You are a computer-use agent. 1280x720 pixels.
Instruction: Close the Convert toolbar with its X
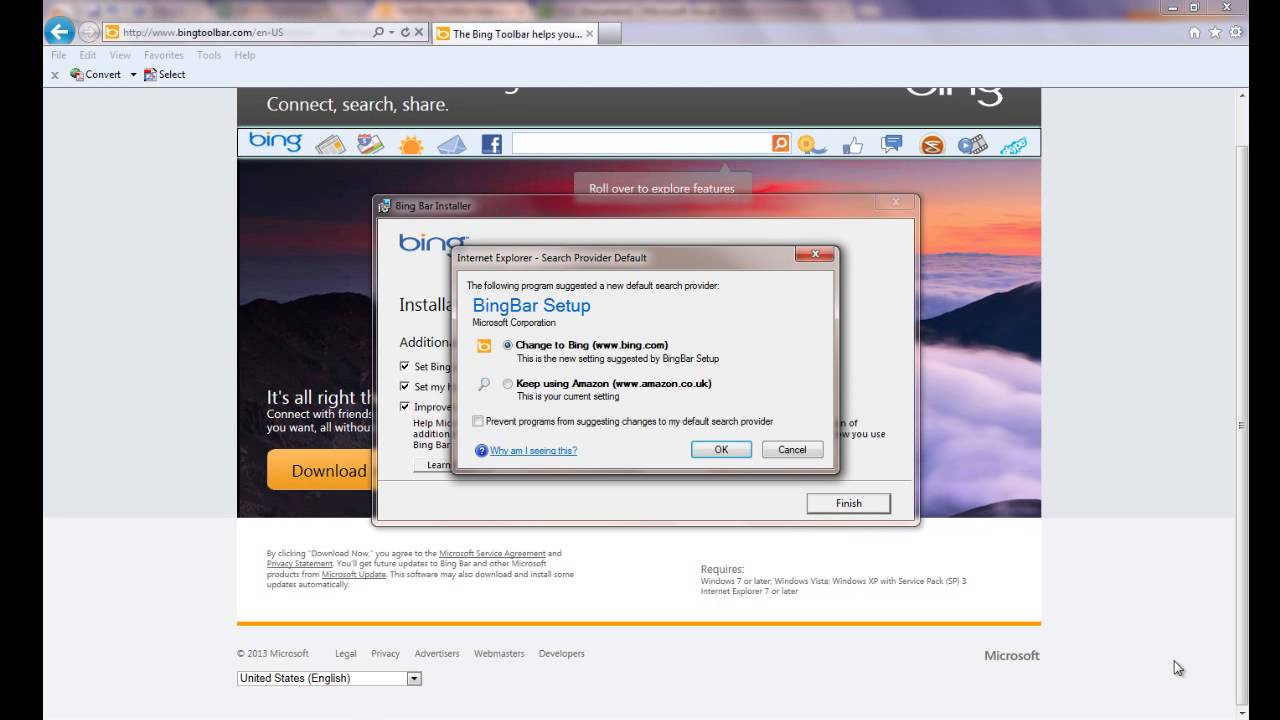(x=54, y=75)
